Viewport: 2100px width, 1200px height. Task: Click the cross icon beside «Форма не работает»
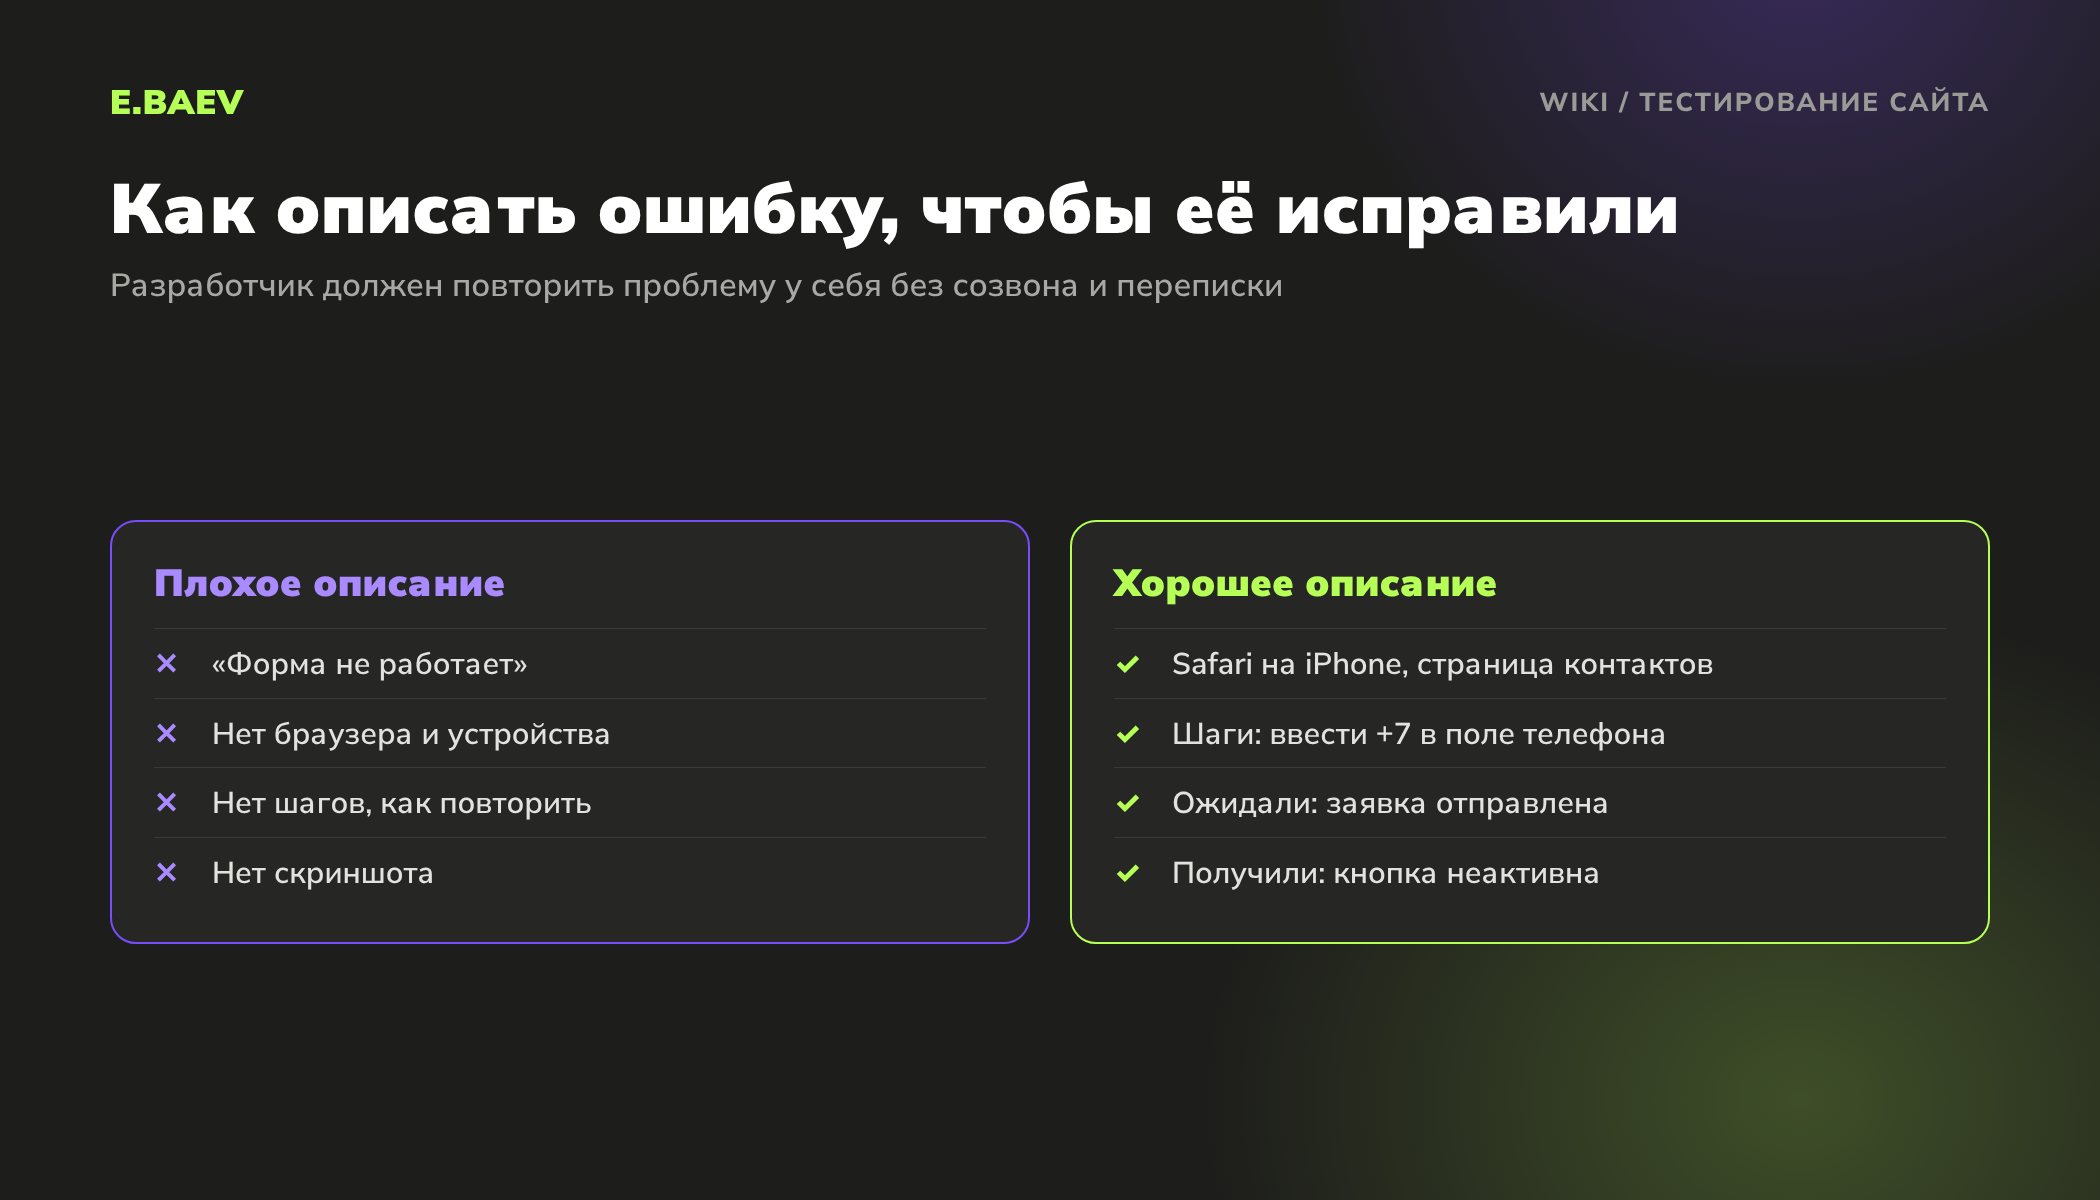pos(167,663)
